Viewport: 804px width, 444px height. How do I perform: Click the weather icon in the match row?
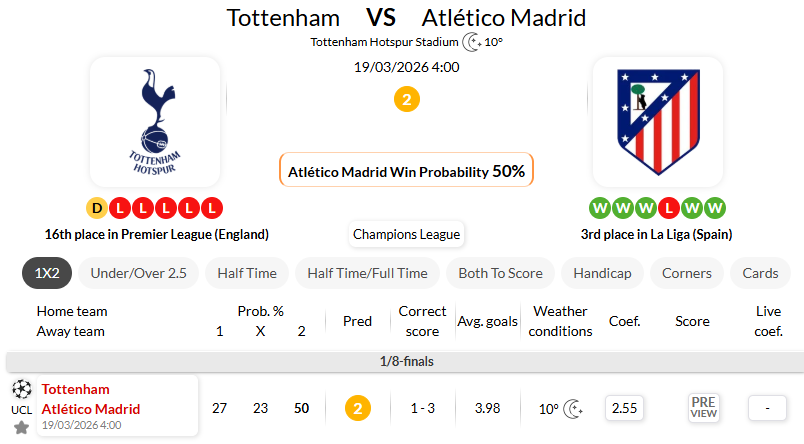[x=574, y=408]
